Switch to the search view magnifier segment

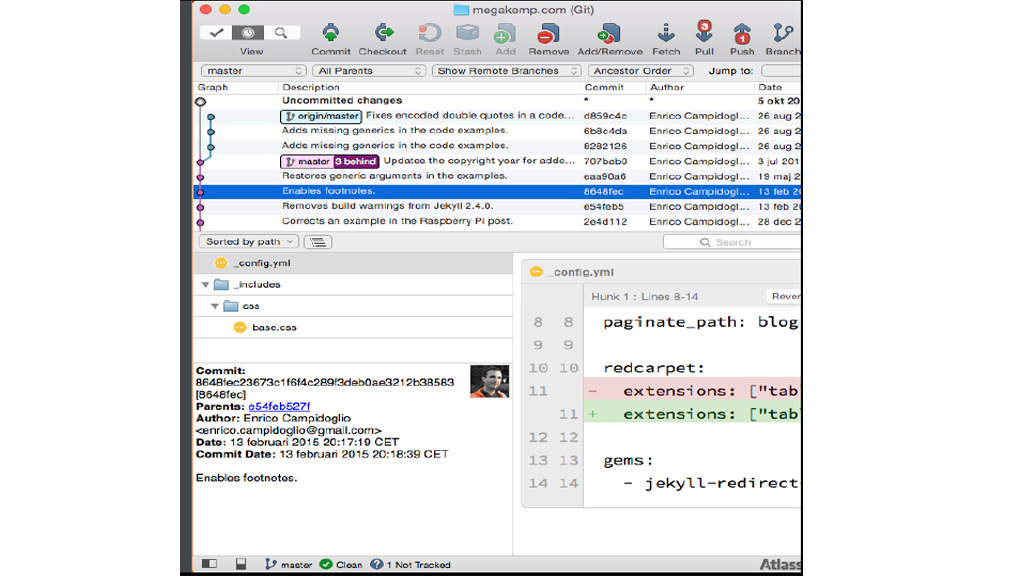tap(281, 33)
